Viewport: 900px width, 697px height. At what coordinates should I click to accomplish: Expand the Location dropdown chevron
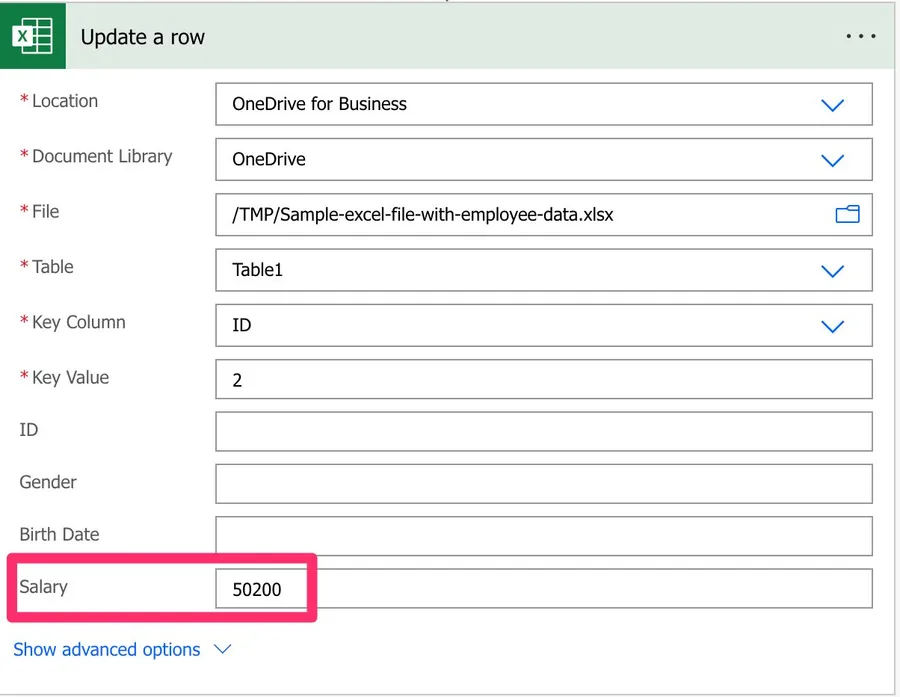pos(832,104)
